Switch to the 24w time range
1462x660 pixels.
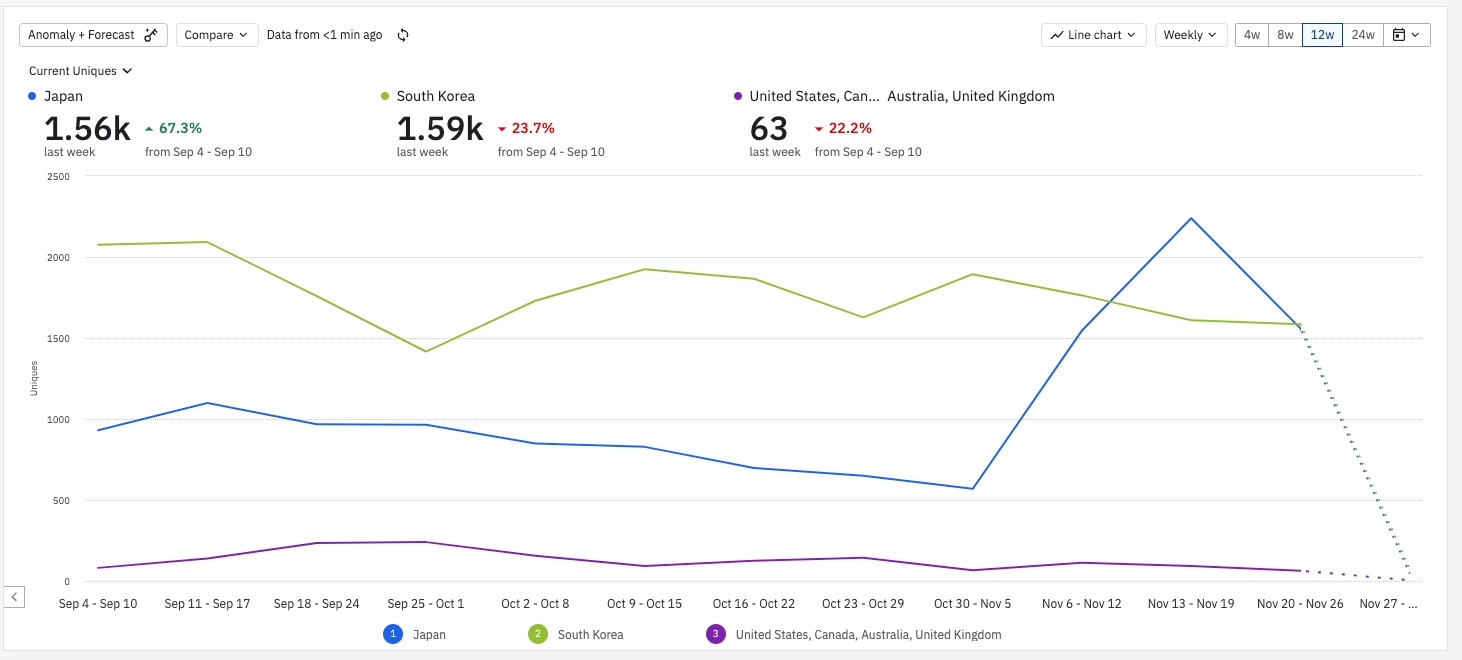[1362, 35]
